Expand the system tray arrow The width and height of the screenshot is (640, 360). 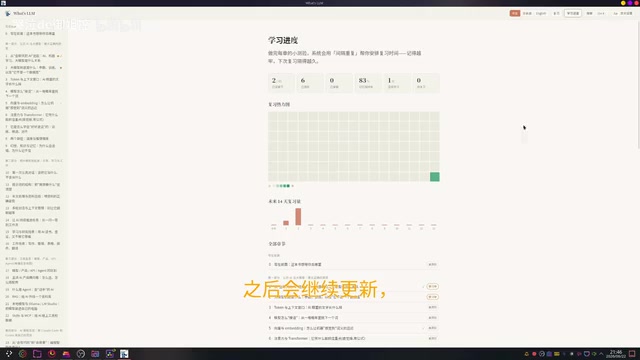601,354
